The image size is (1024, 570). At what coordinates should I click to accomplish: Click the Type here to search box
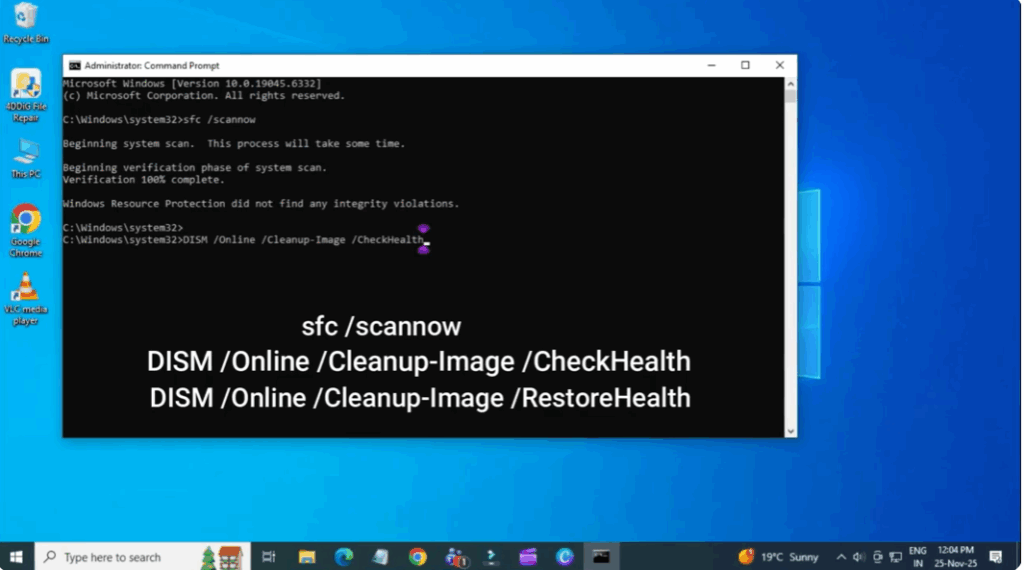142,557
